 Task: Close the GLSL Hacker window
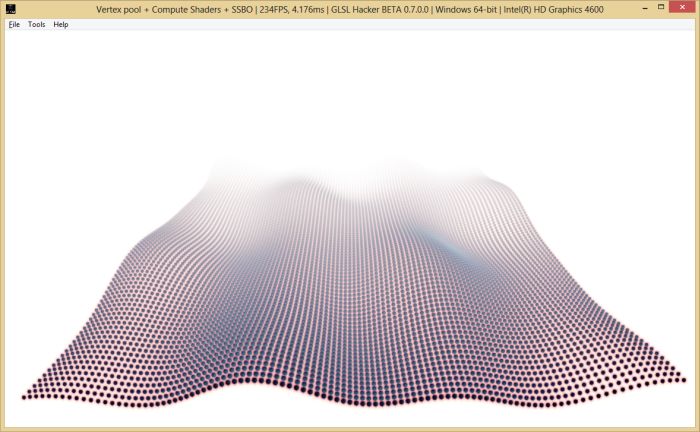(x=685, y=9)
